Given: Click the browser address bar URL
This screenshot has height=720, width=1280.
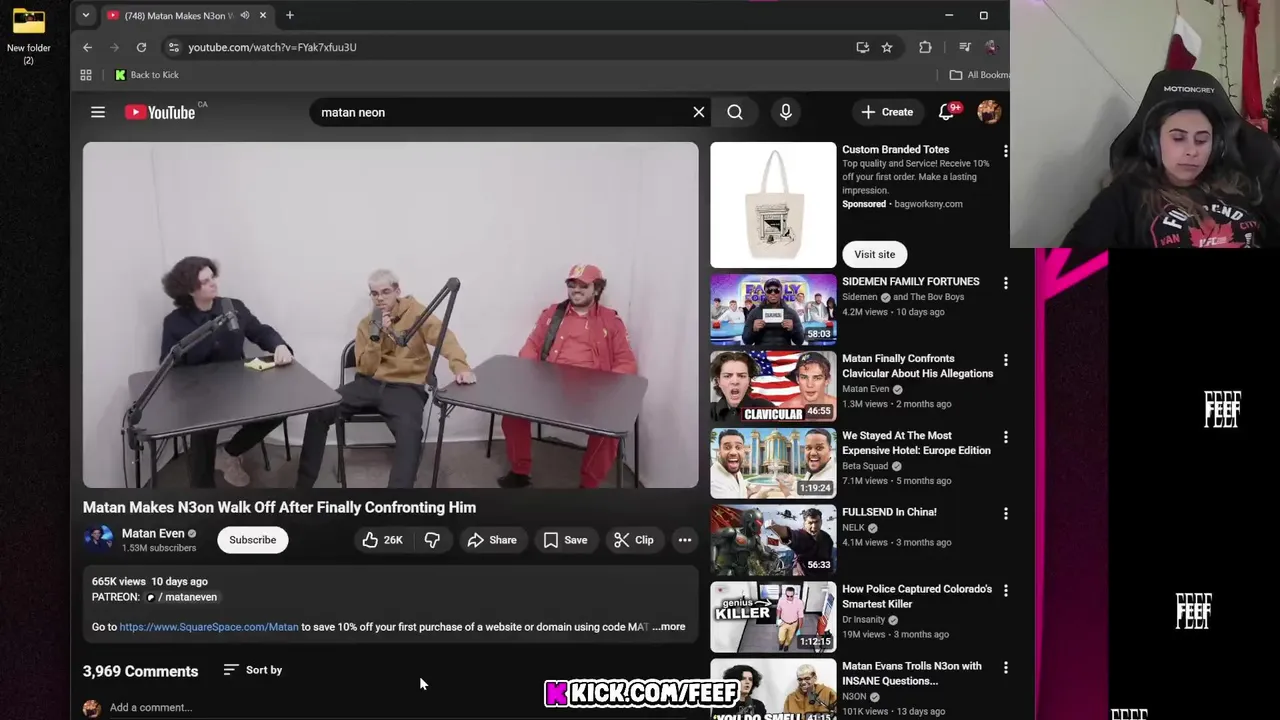Looking at the screenshot, I should (272, 47).
